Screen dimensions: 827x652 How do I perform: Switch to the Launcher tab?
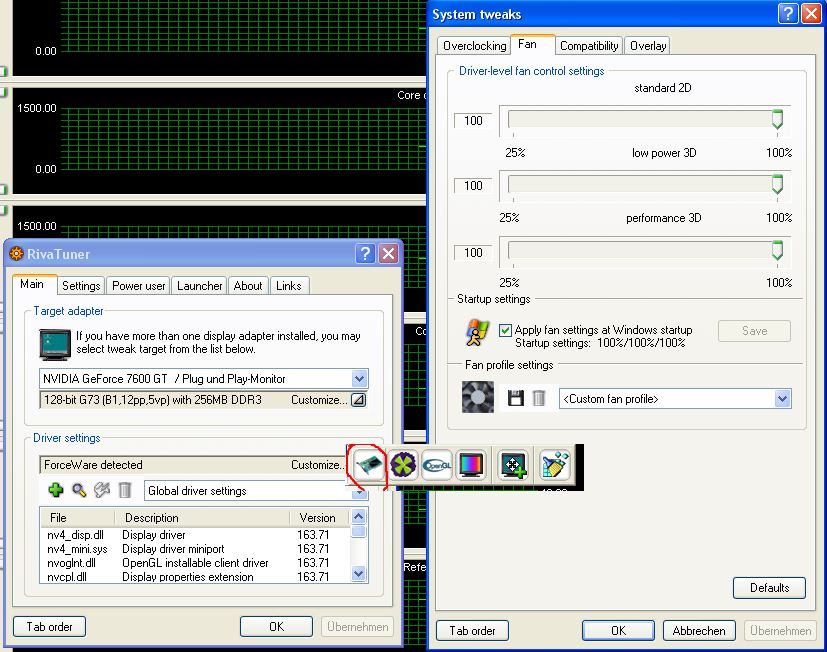coord(199,286)
